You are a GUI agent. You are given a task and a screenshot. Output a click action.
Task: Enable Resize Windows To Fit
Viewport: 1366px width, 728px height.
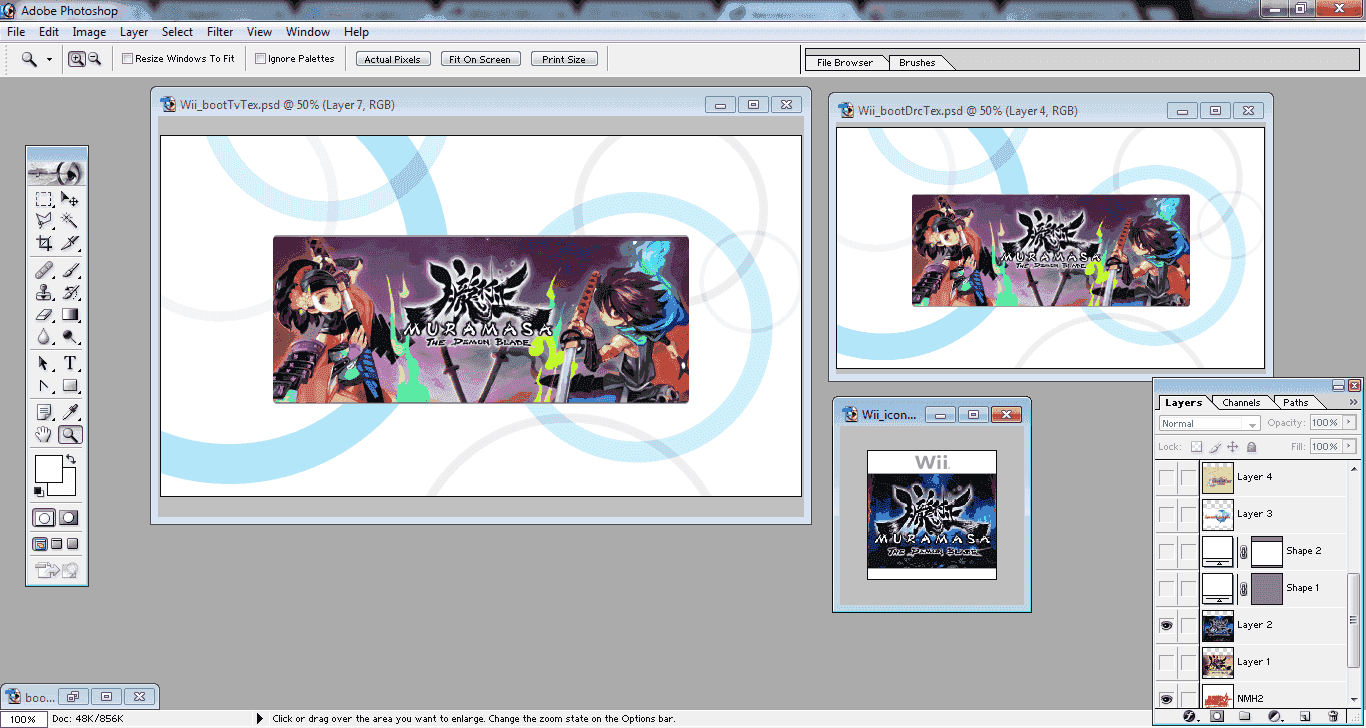point(127,59)
